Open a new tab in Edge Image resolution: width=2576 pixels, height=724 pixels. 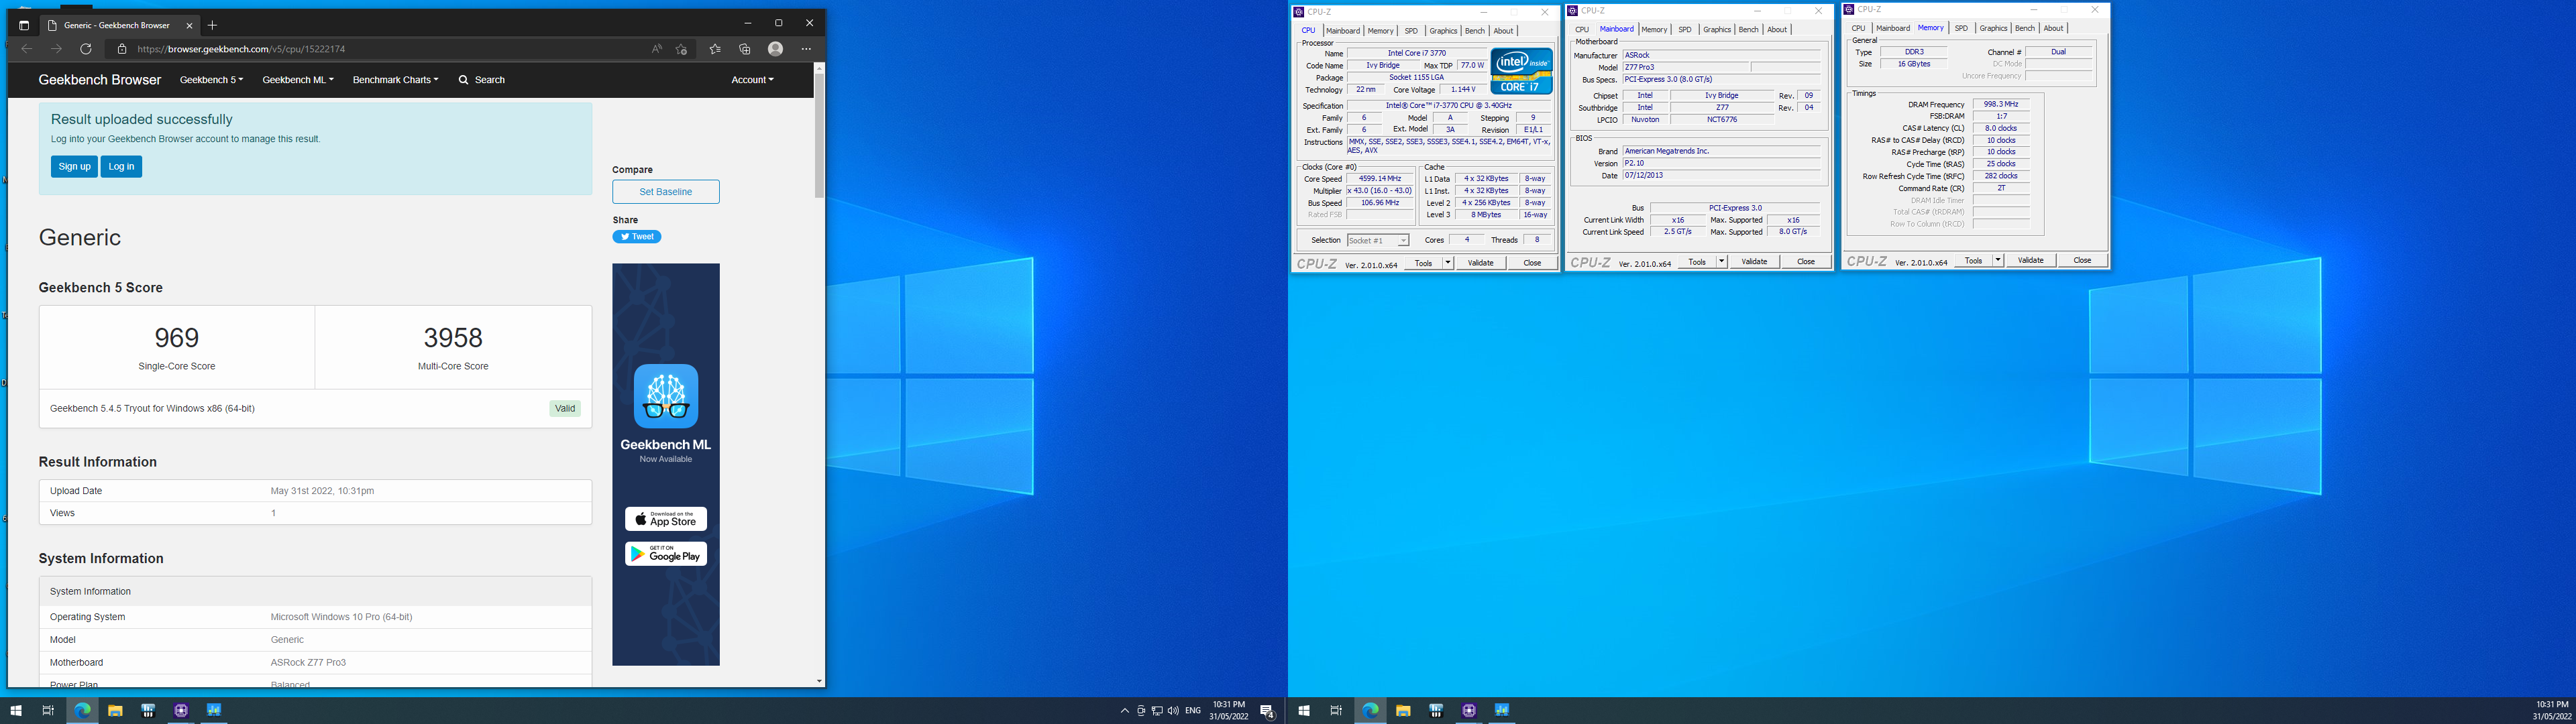pos(212,25)
